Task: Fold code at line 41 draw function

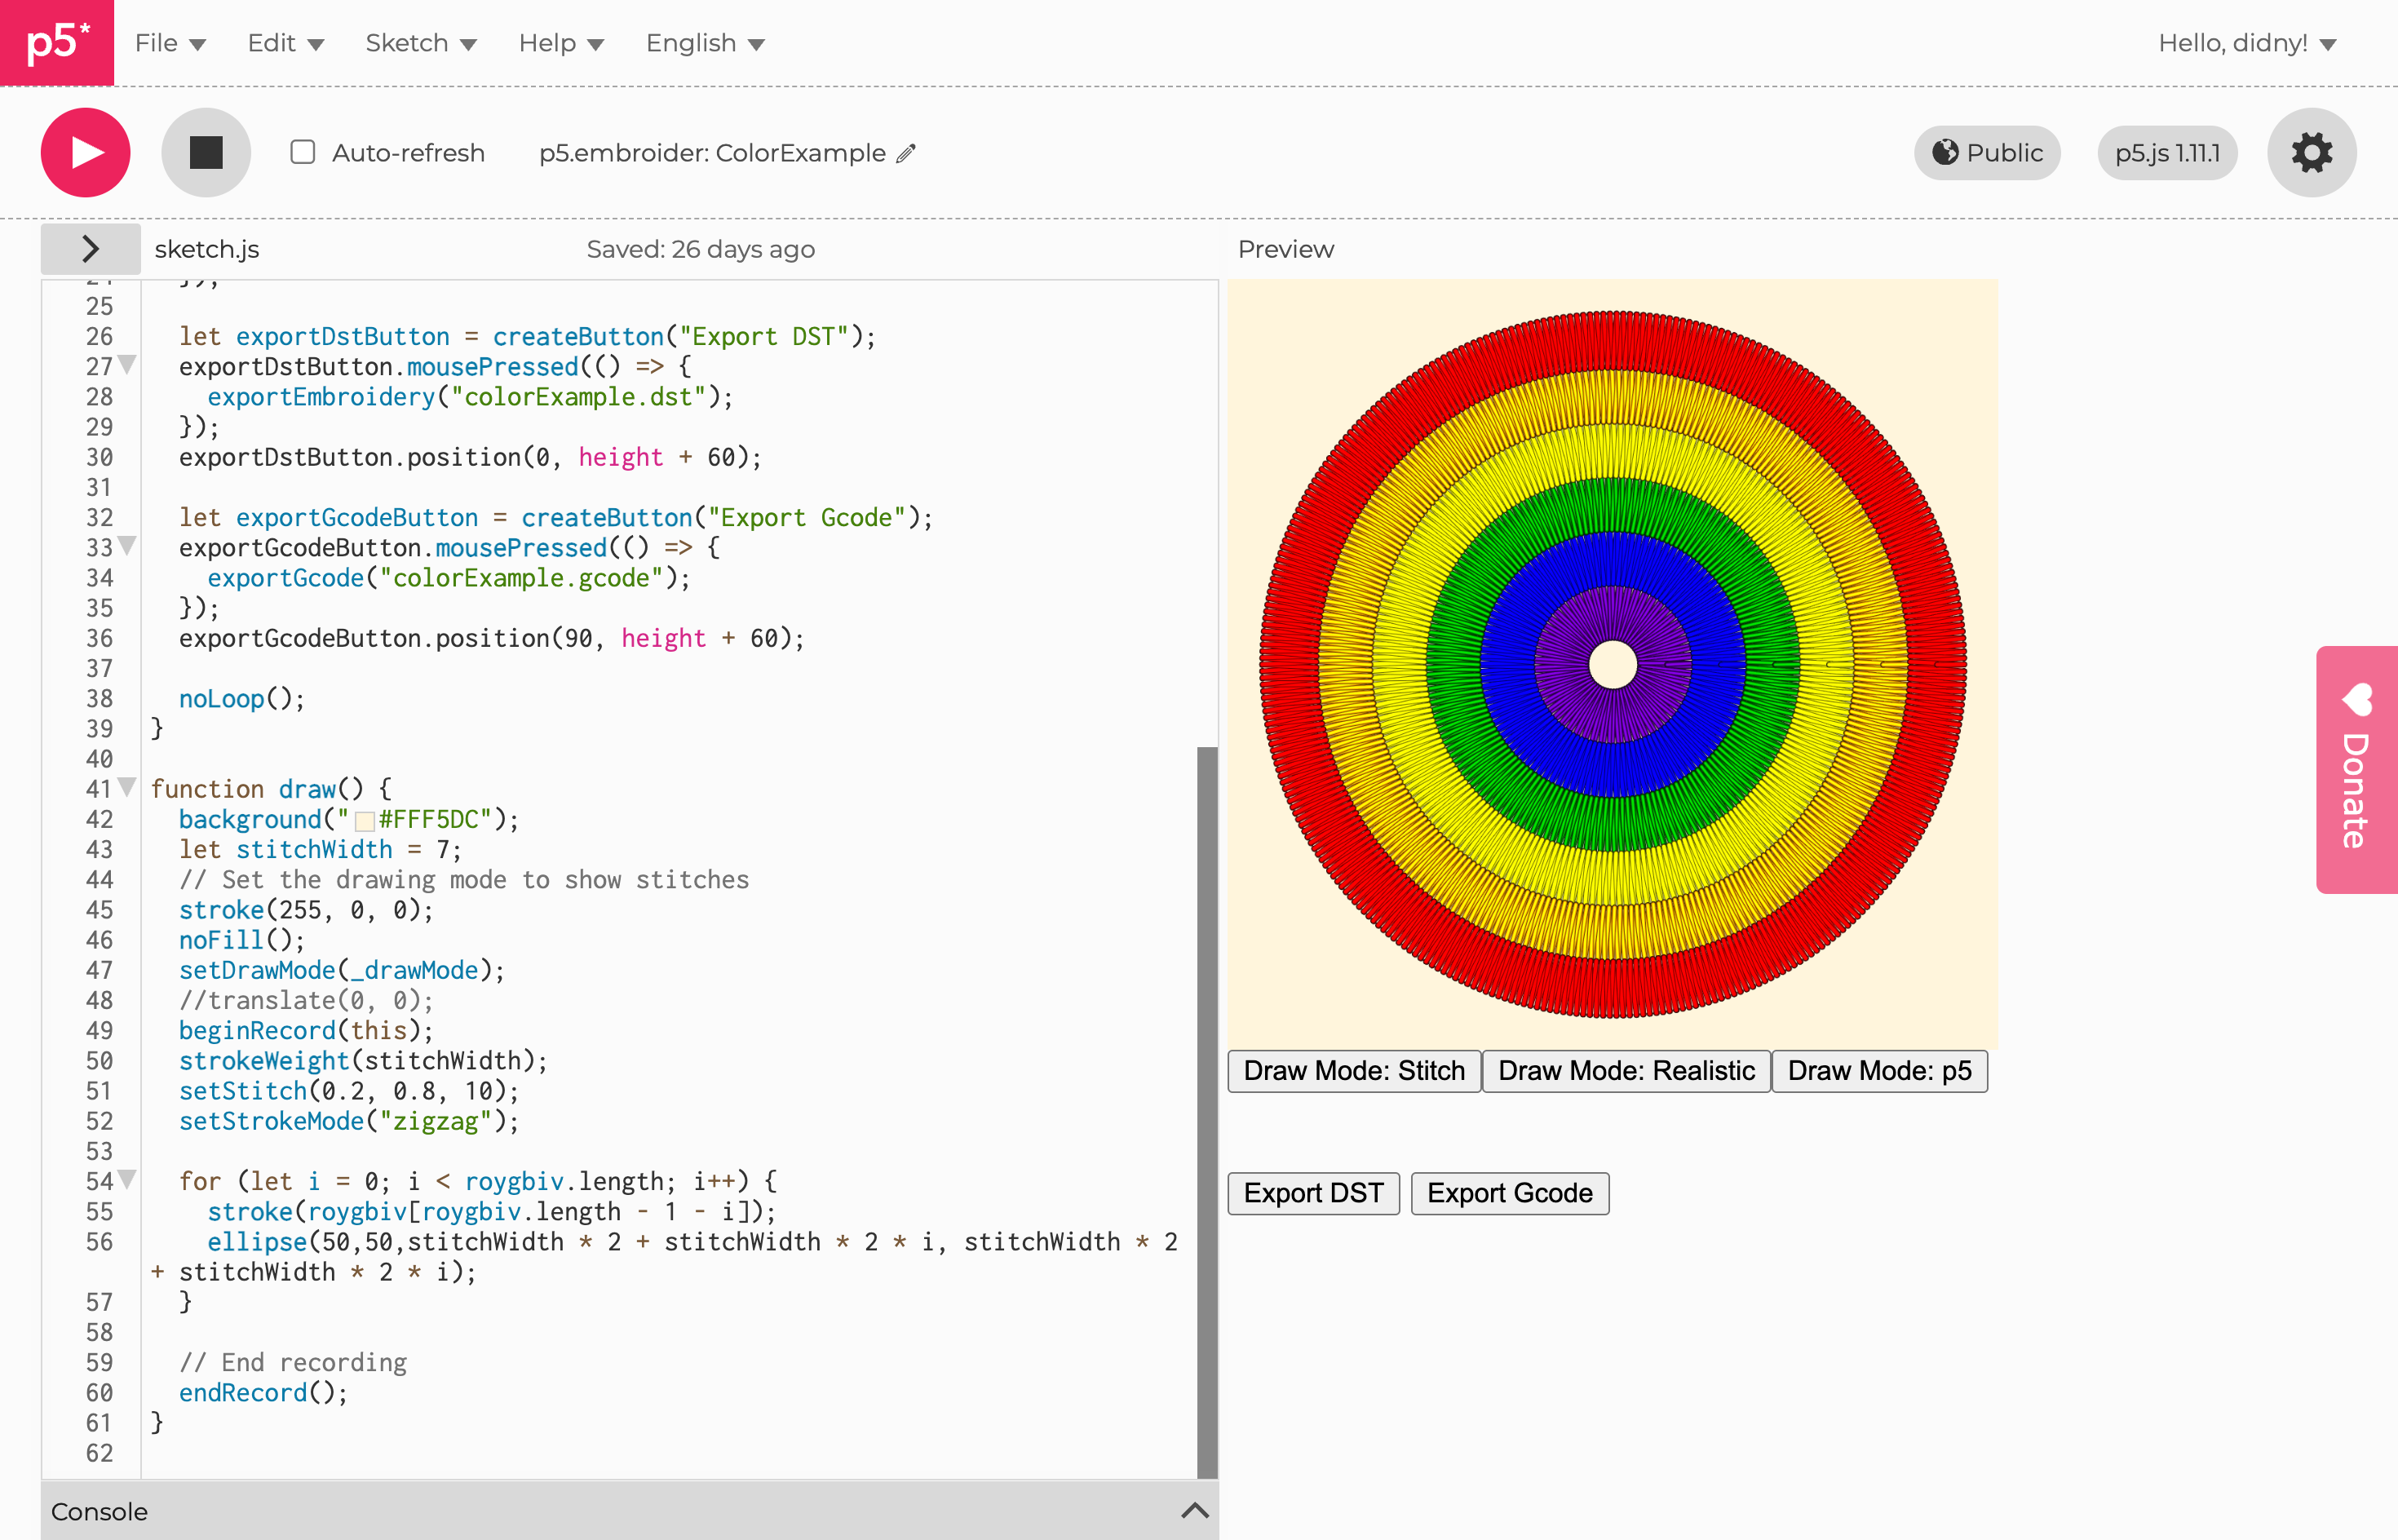Action: (x=127, y=788)
